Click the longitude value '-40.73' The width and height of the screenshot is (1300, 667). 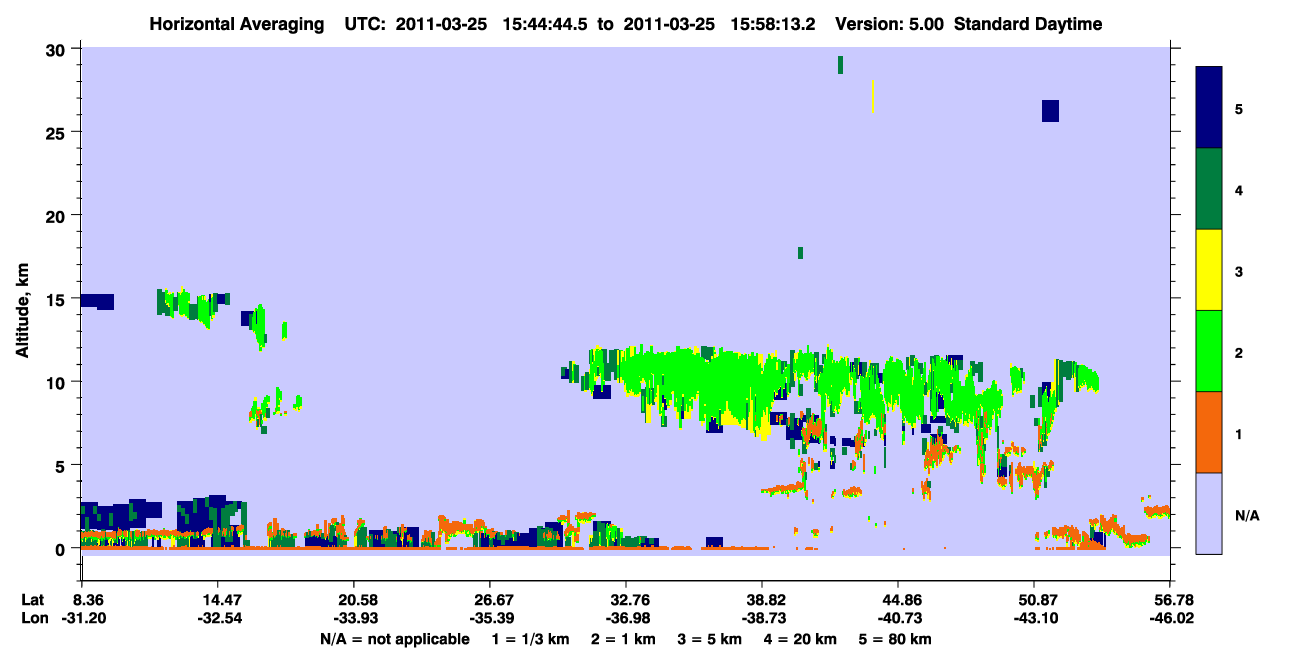tap(898, 619)
